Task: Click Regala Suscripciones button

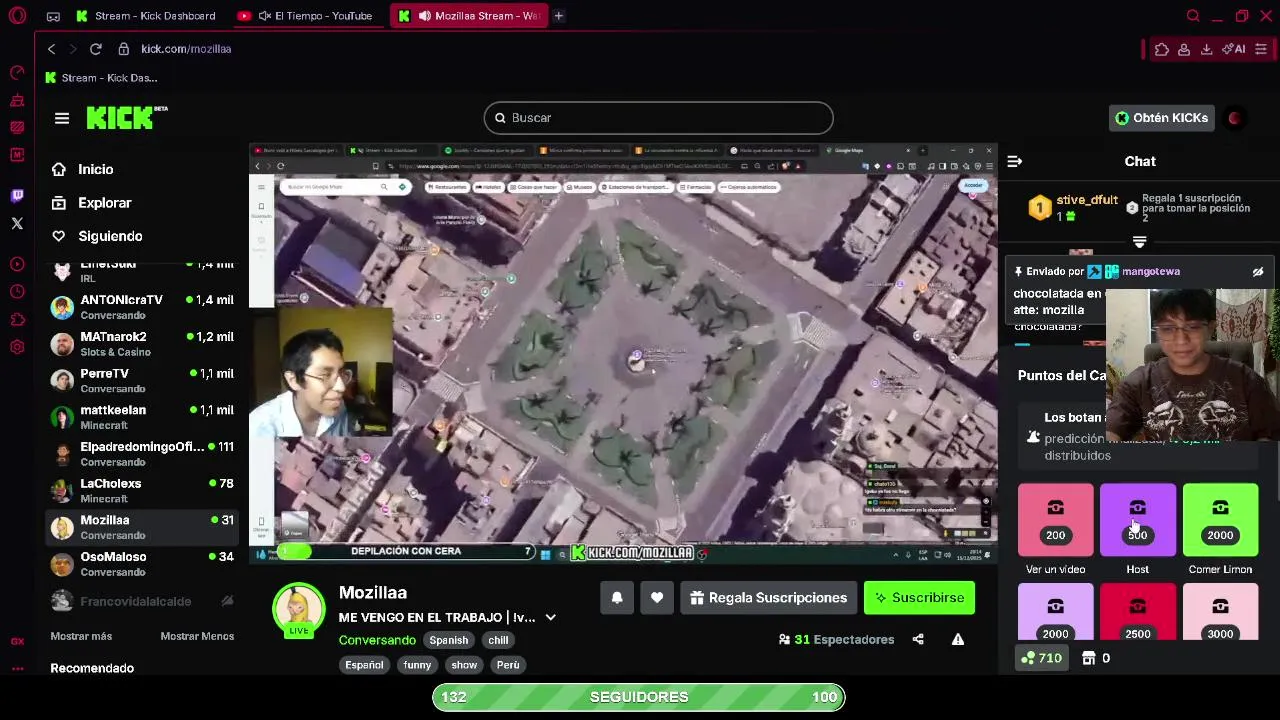Action: [767, 598]
